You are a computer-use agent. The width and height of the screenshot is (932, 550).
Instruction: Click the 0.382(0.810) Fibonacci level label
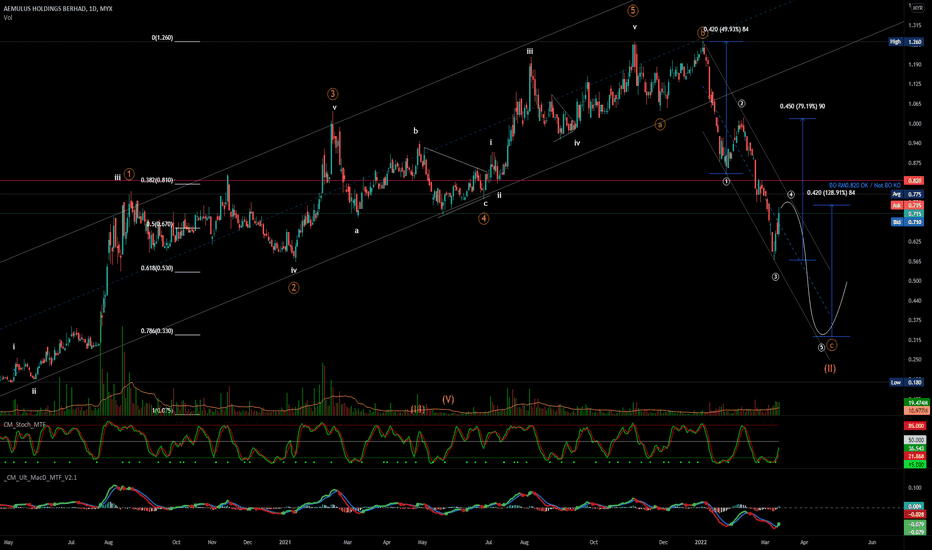click(157, 180)
